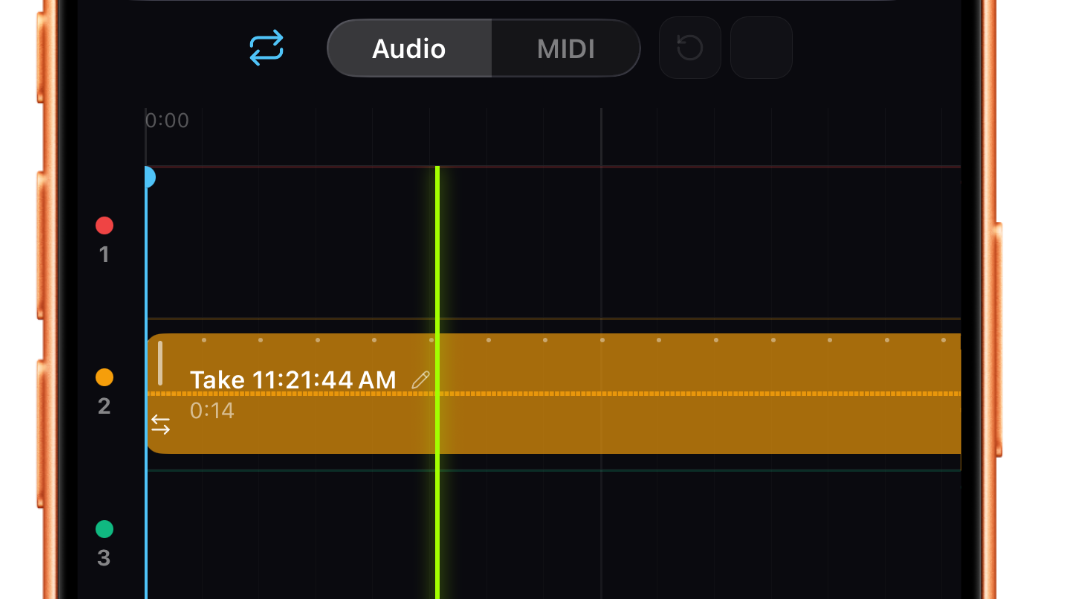Click the track number 1 label
This screenshot has width=1076, height=599.
[x=104, y=255]
